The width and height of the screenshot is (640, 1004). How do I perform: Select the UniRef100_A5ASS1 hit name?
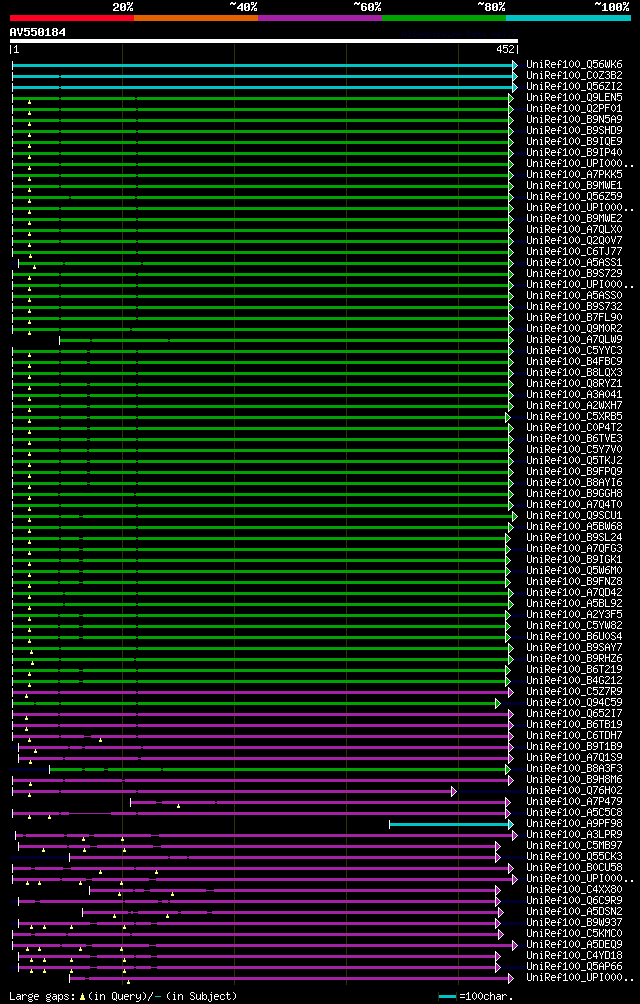pyautogui.click(x=574, y=263)
